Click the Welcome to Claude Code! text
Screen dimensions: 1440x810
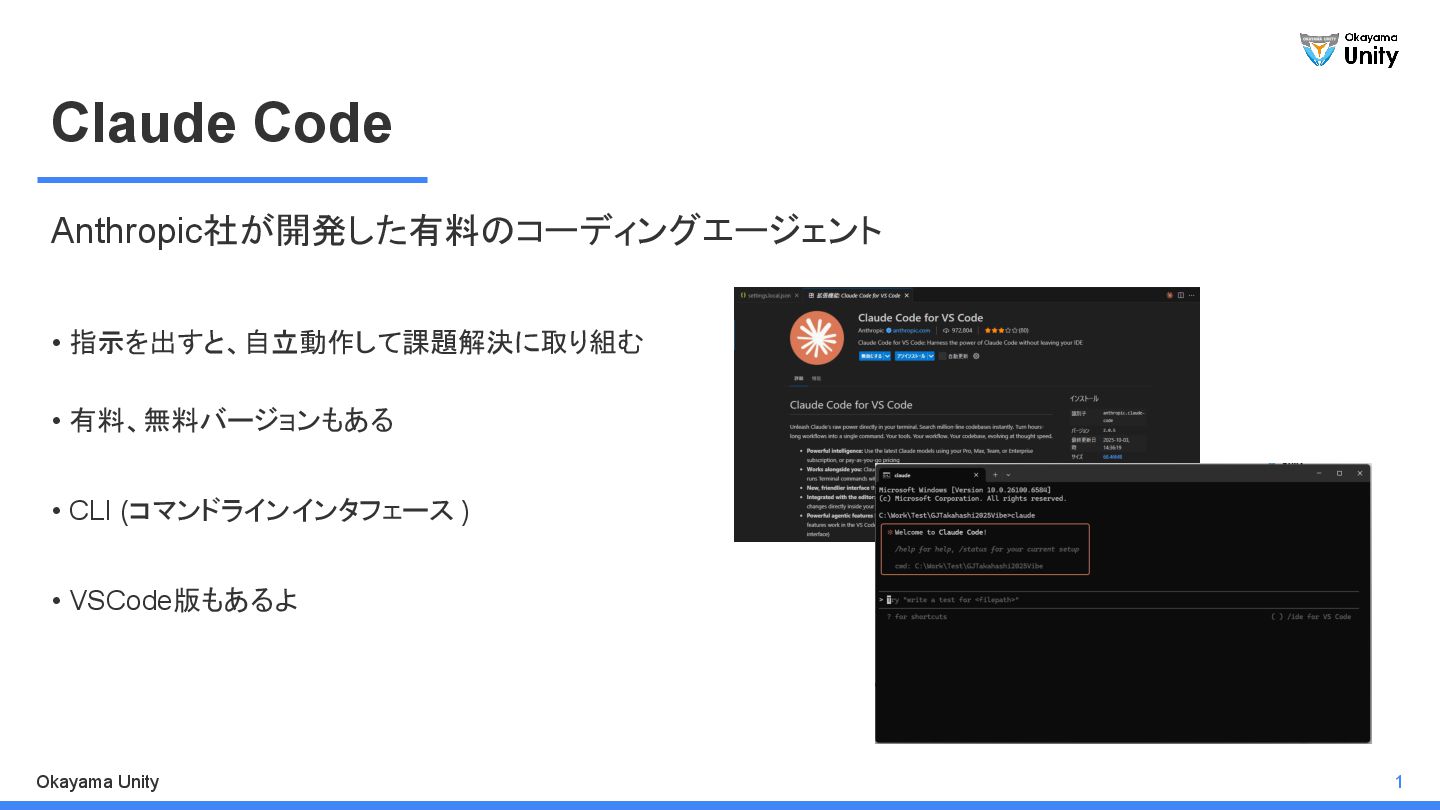[940, 532]
